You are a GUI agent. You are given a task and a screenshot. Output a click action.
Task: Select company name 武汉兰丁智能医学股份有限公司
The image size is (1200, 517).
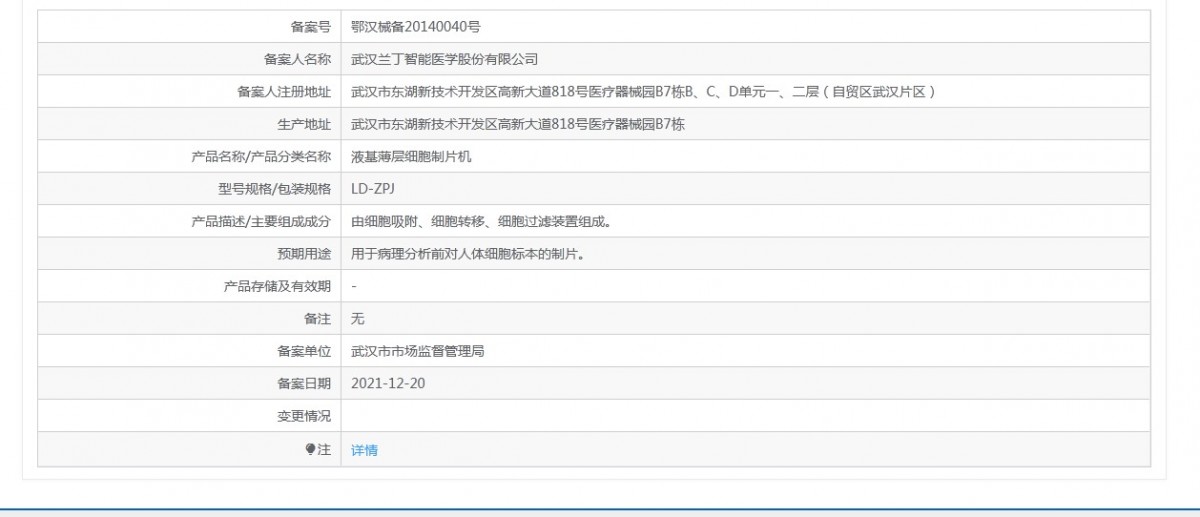click(444, 60)
